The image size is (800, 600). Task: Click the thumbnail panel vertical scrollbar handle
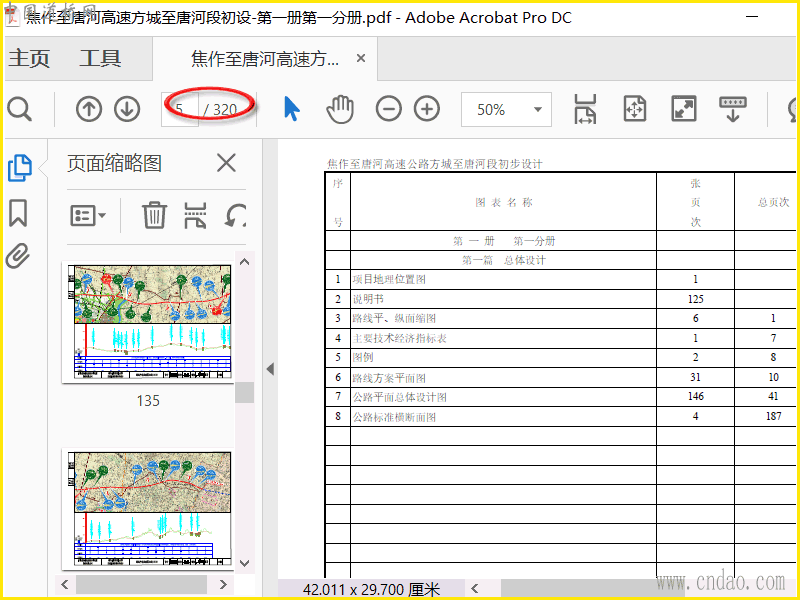point(244,392)
